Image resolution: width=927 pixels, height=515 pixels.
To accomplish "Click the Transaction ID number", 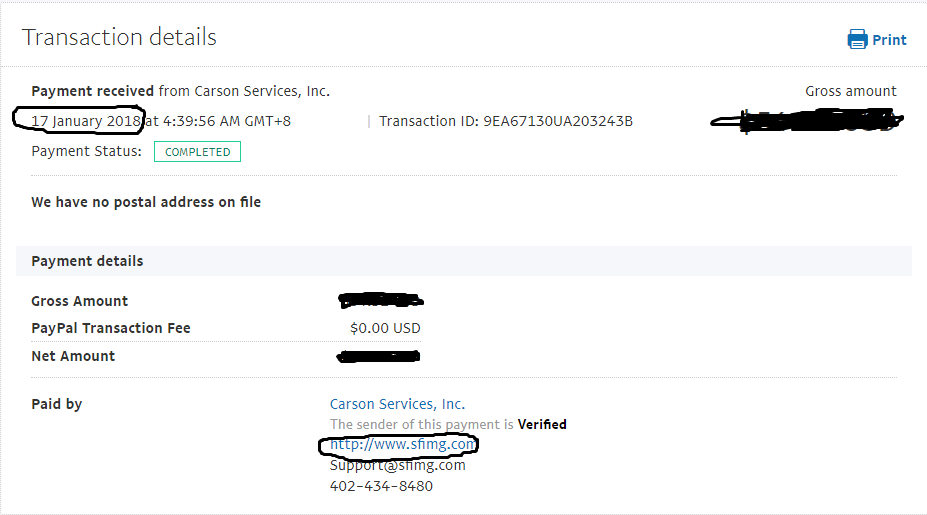I will pos(558,122).
